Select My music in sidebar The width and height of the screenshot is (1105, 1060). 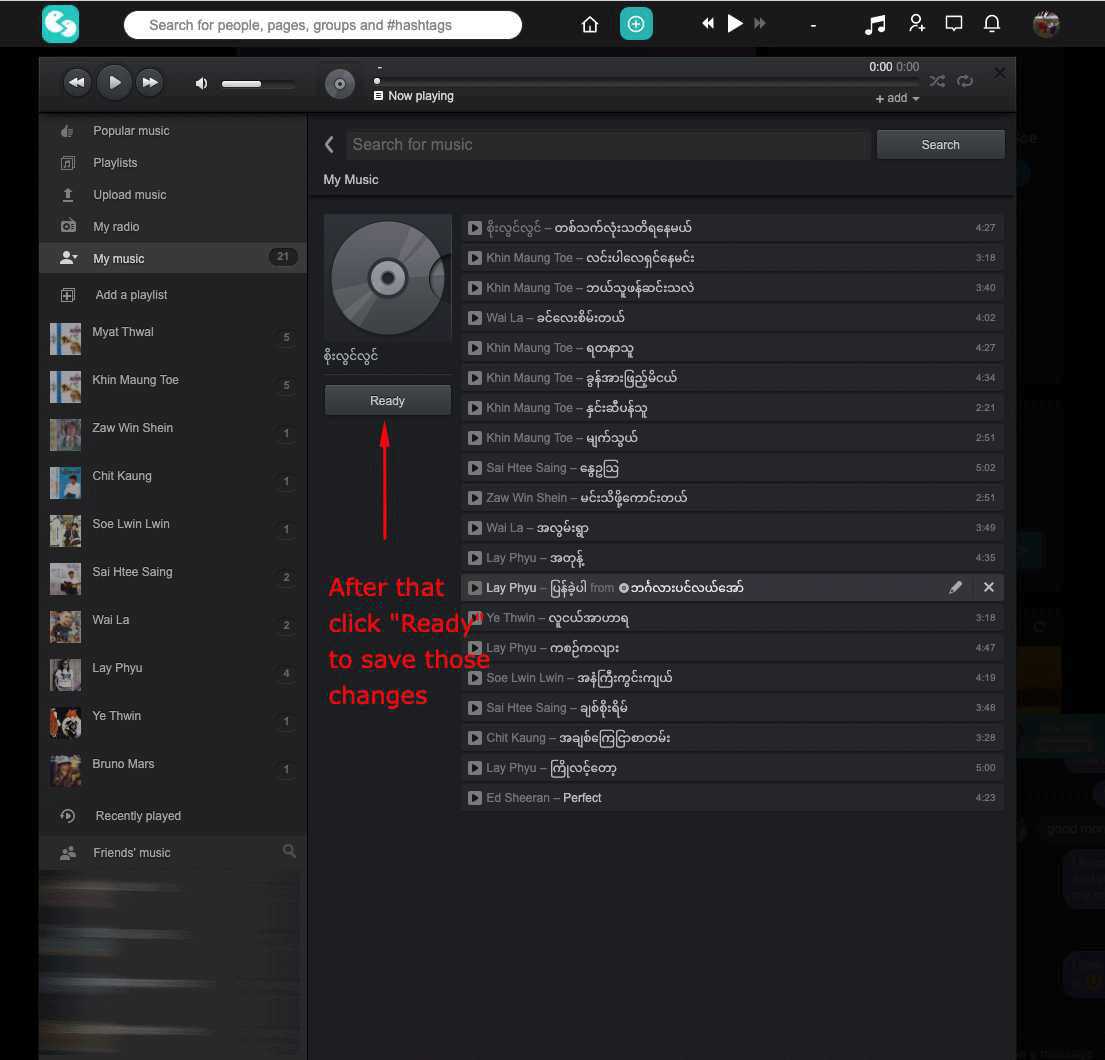coord(173,258)
